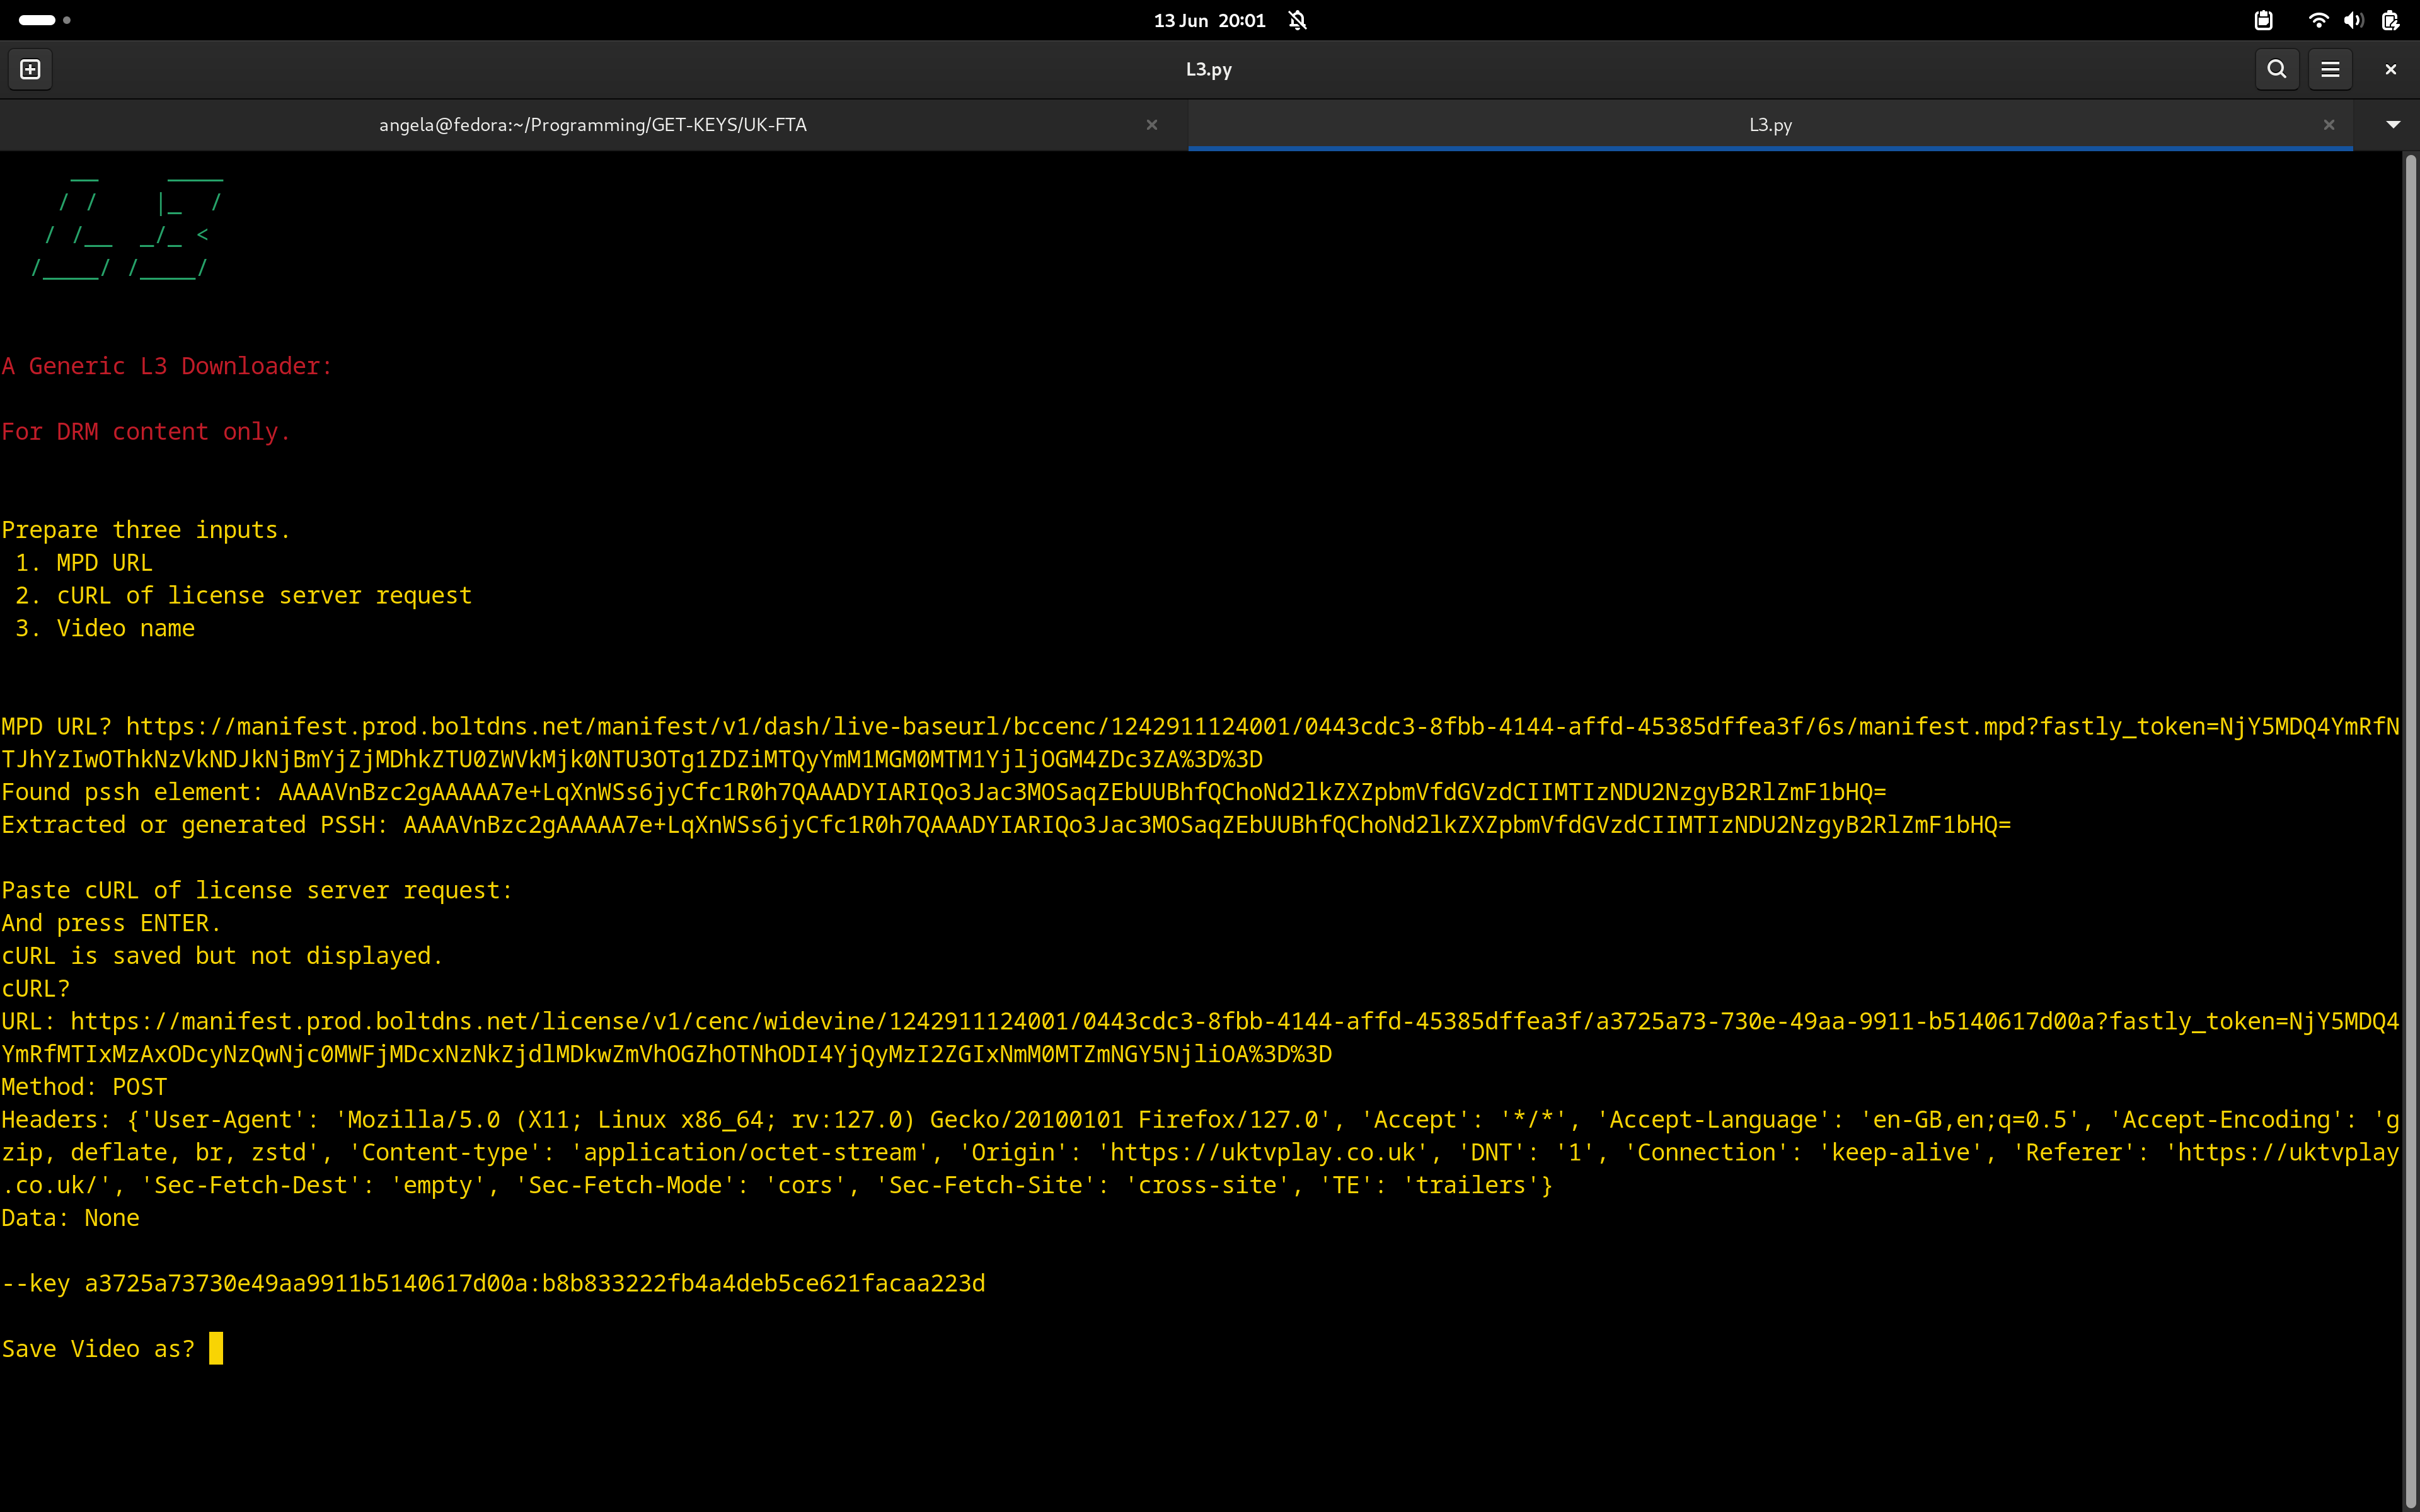
Task: Click the '--key a3725a73...' decryption key line
Action: 493,1283
